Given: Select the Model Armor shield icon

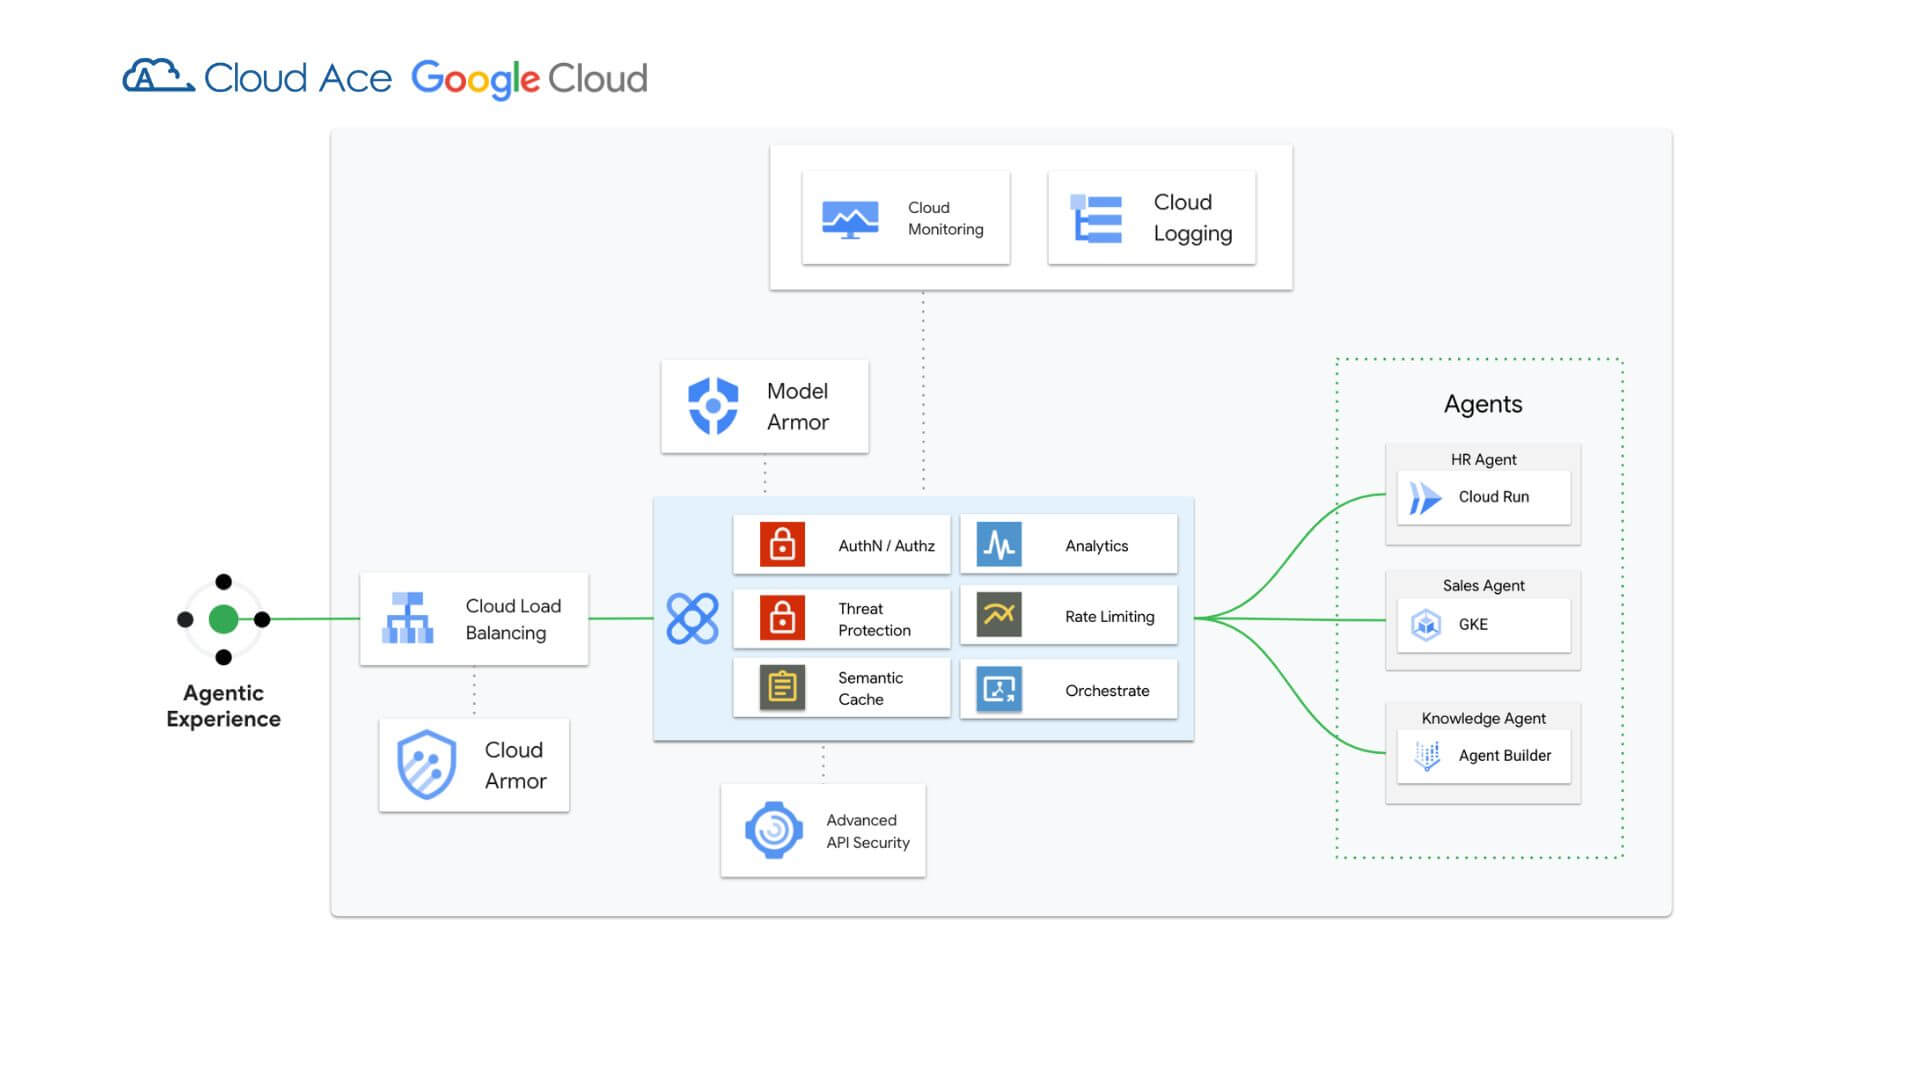Looking at the screenshot, I should click(x=713, y=406).
